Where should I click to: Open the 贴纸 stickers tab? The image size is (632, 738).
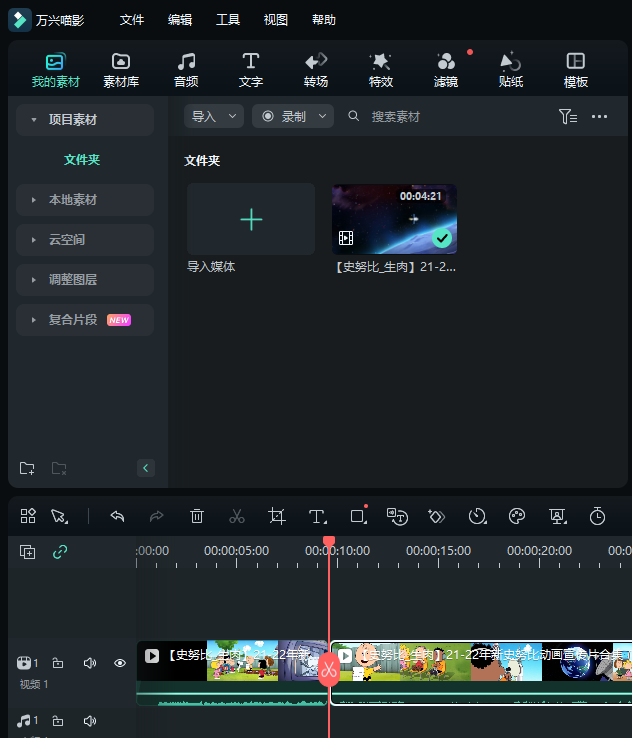[511, 70]
